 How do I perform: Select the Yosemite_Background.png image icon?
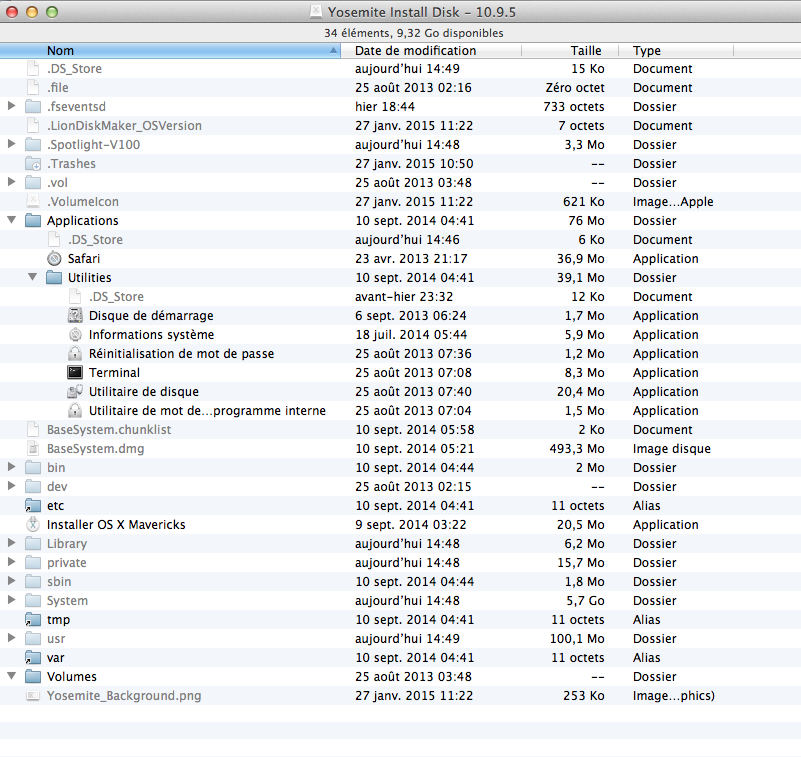coord(33,696)
